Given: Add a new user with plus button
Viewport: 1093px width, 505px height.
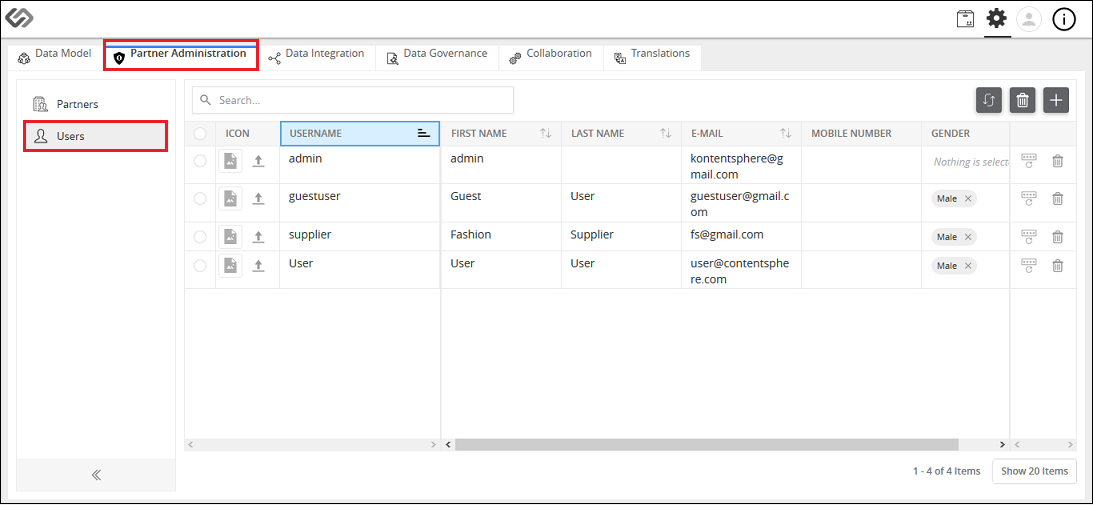Looking at the screenshot, I should tap(1056, 100).
